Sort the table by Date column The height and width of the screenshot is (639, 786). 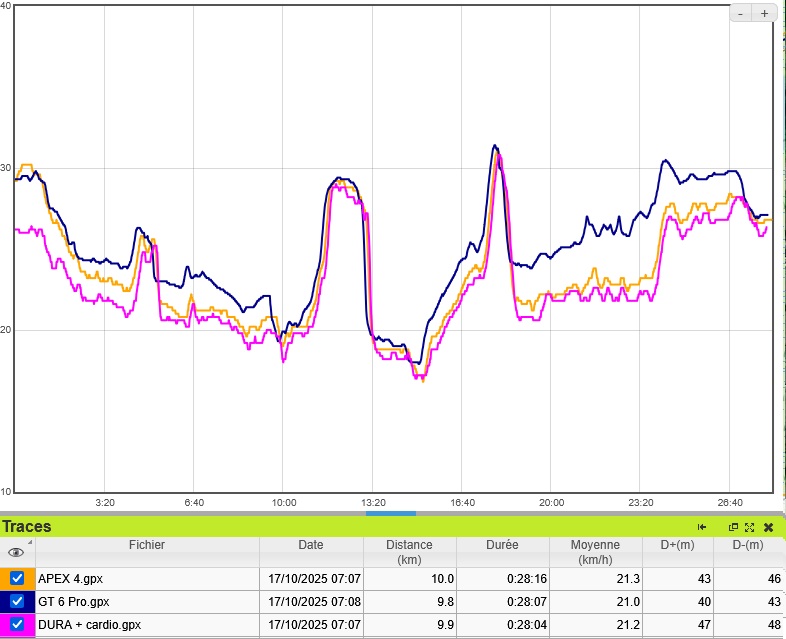(x=311, y=546)
